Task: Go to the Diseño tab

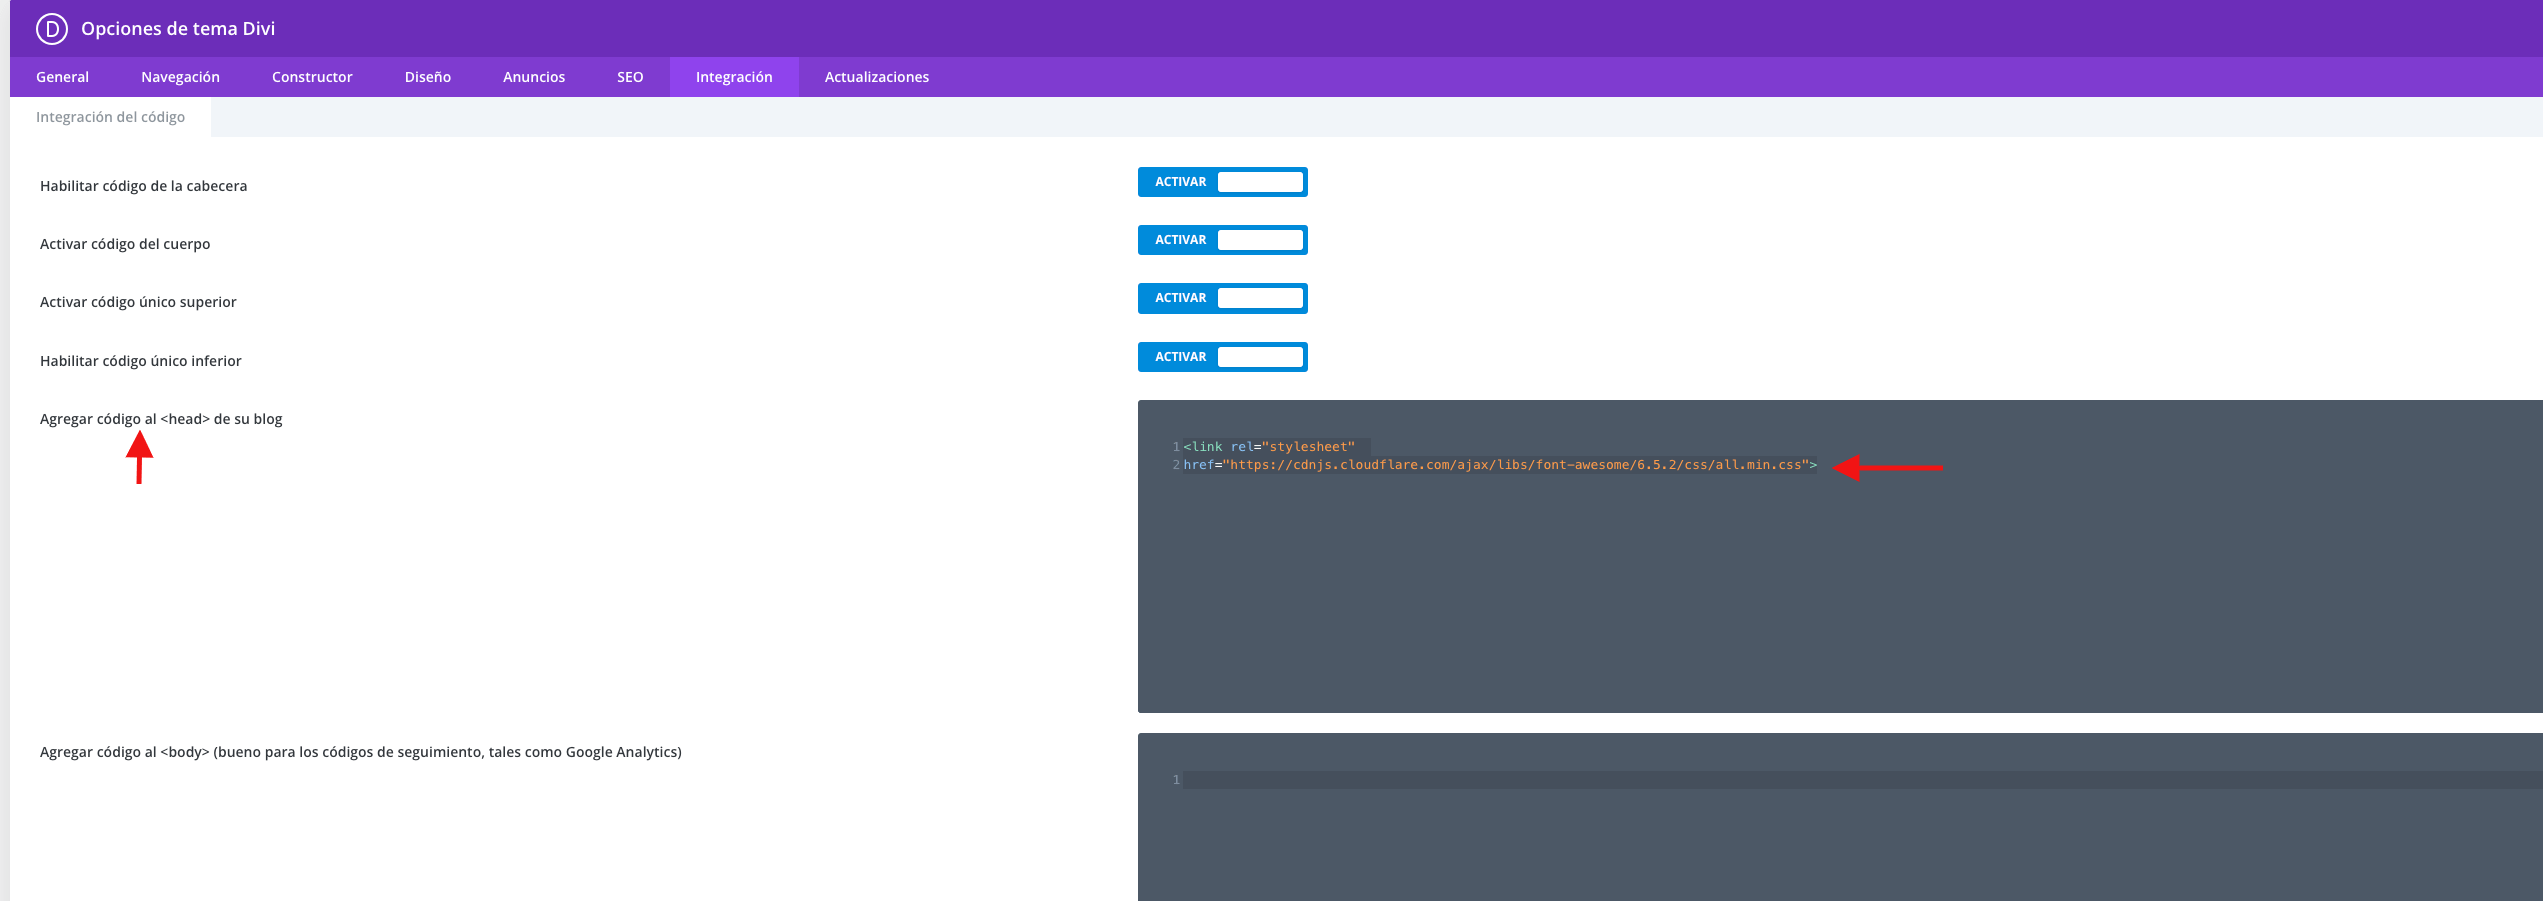Action: 428,77
